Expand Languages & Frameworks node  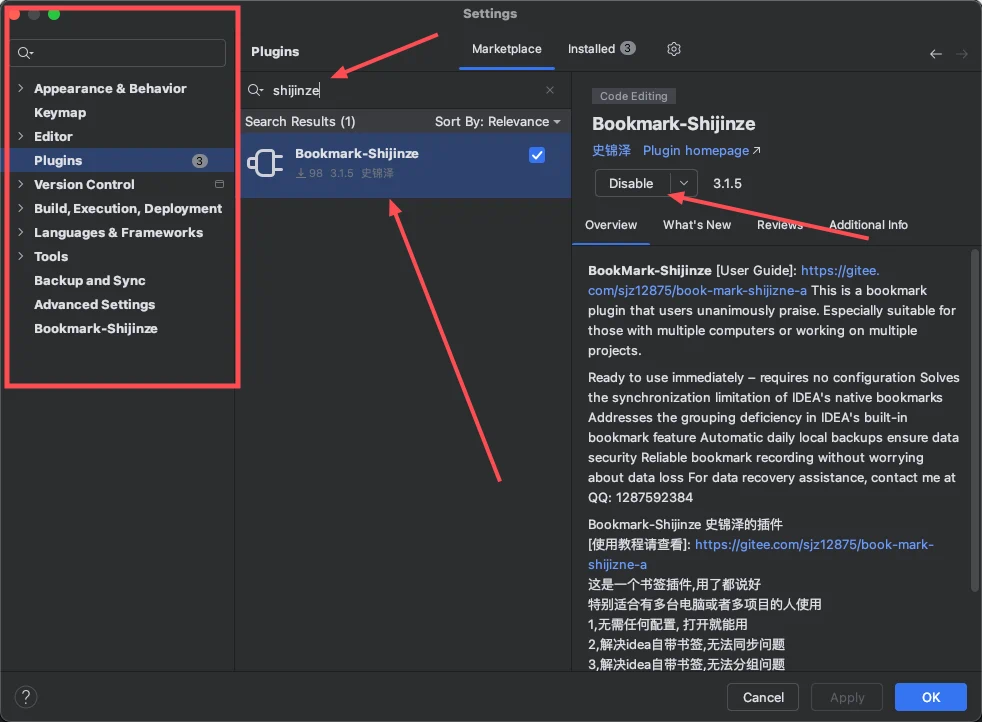21,232
